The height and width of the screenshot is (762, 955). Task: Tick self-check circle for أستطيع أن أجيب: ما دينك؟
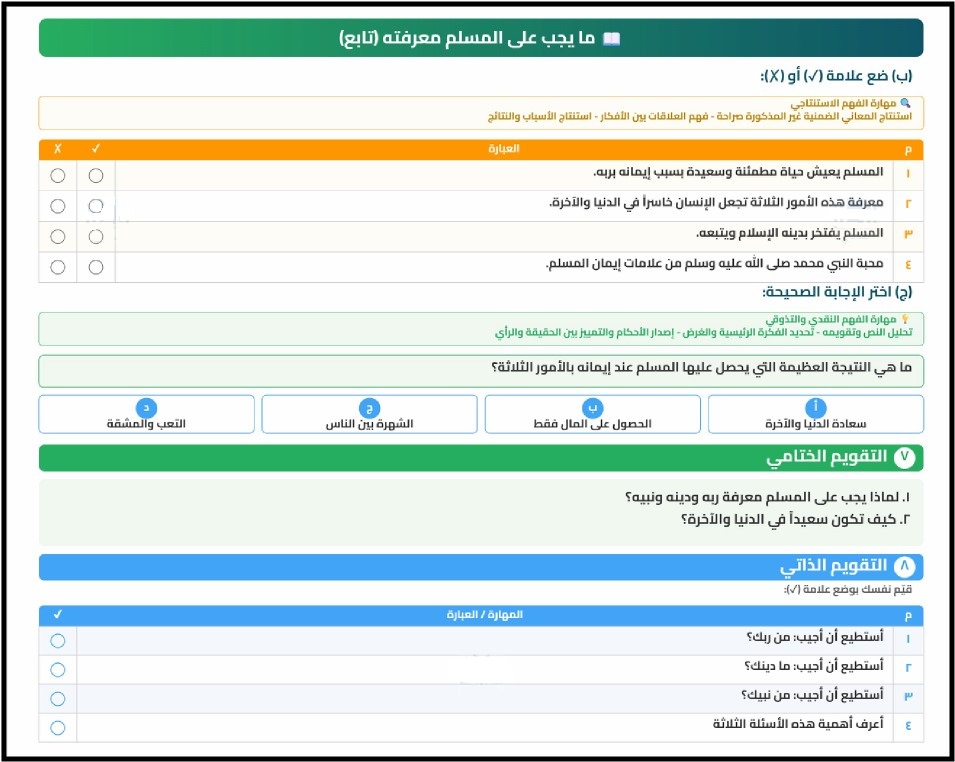coord(58,669)
